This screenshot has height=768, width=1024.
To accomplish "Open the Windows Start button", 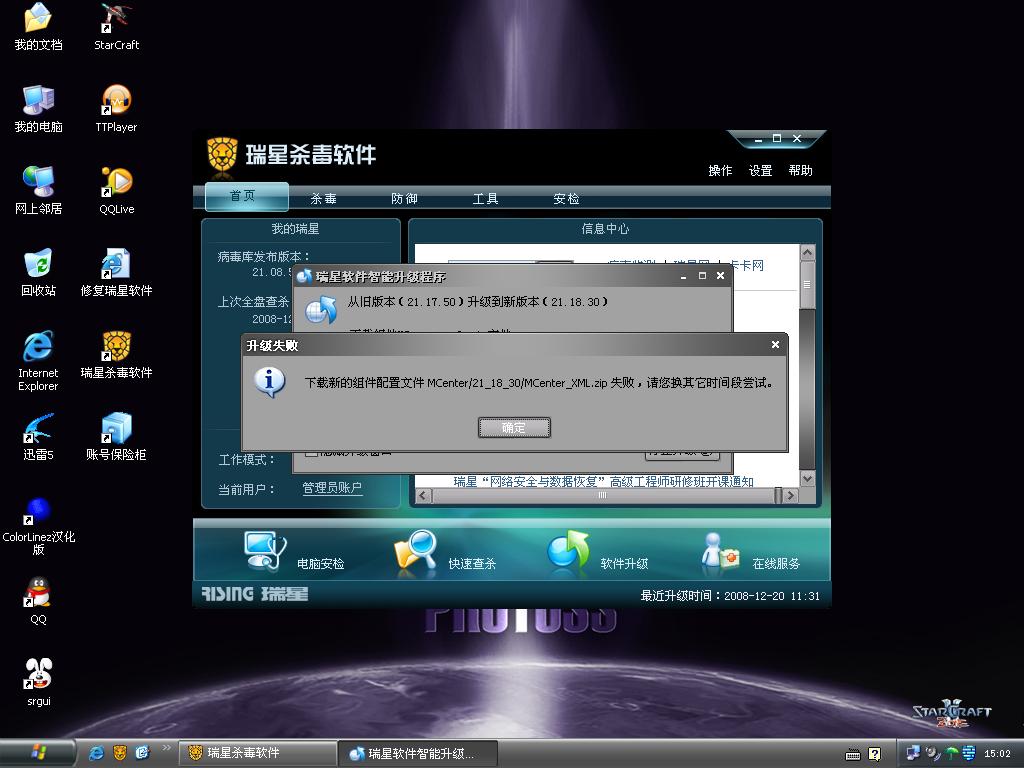I will point(37,753).
